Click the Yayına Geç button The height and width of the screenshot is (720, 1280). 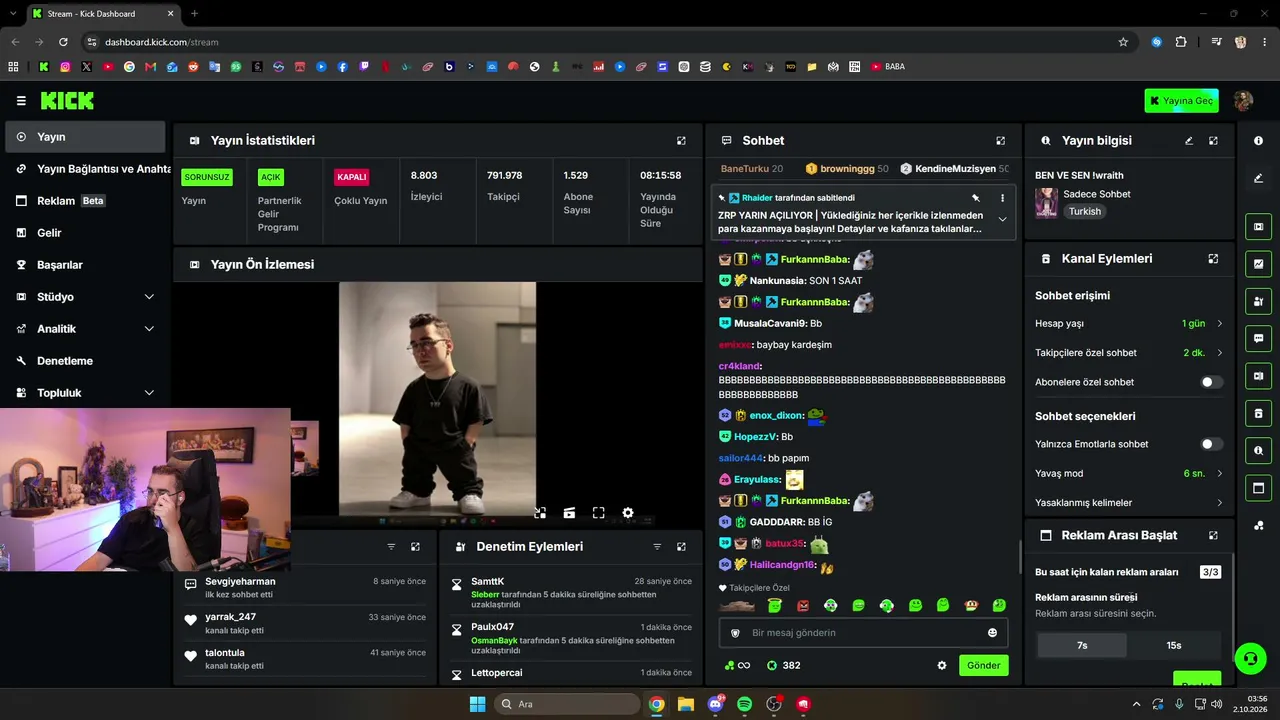1181,100
